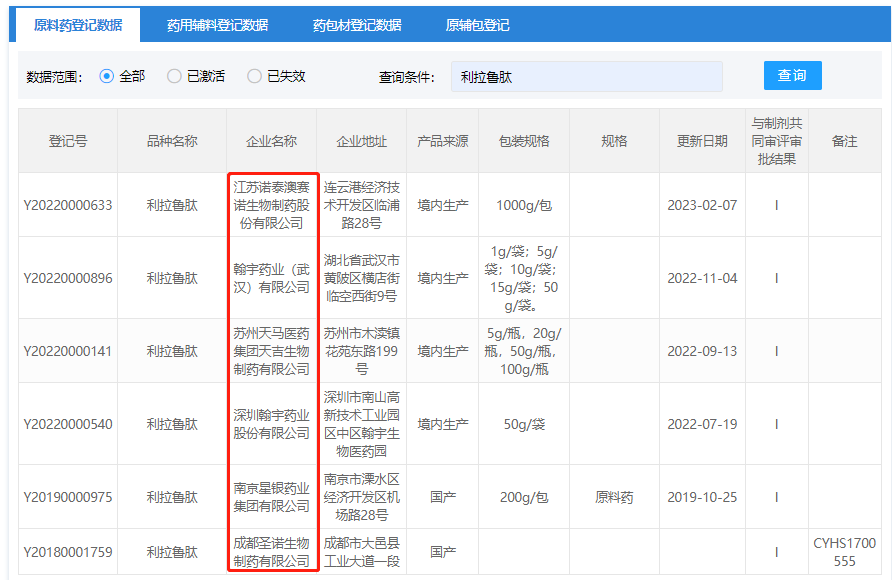The height and width of the screenshot is (580, 892).
Task: Click address 深圳市南山高新技术工业园区中区翰宇生物医药园
Action: click(361, 424)
